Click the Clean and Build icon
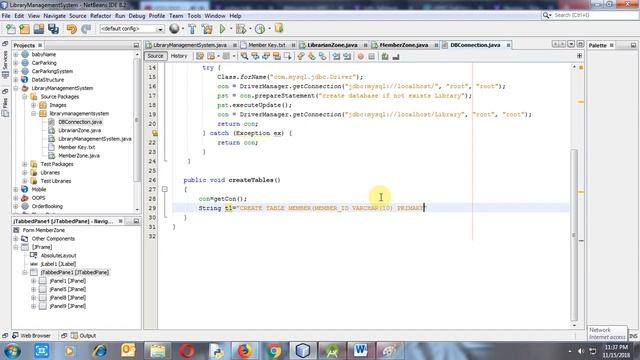Screen dimensions: 640x360 (x=207, y=29)
